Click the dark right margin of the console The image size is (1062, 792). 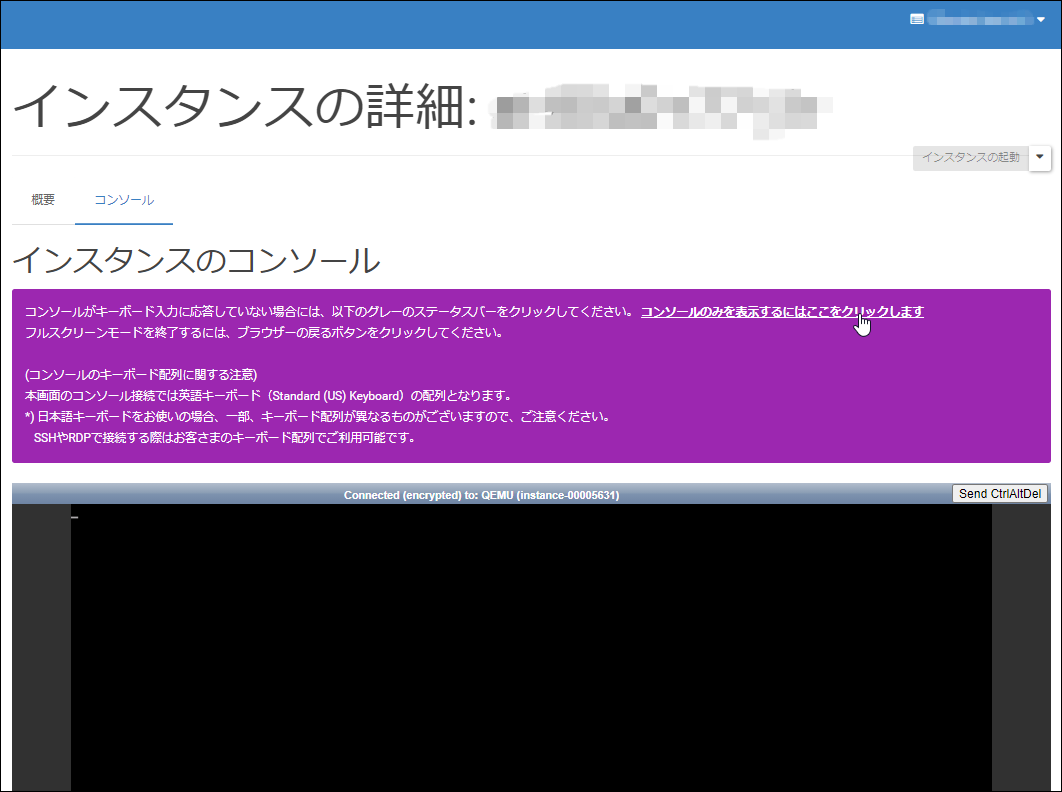pyautogui.click(x=1019, y=650)
